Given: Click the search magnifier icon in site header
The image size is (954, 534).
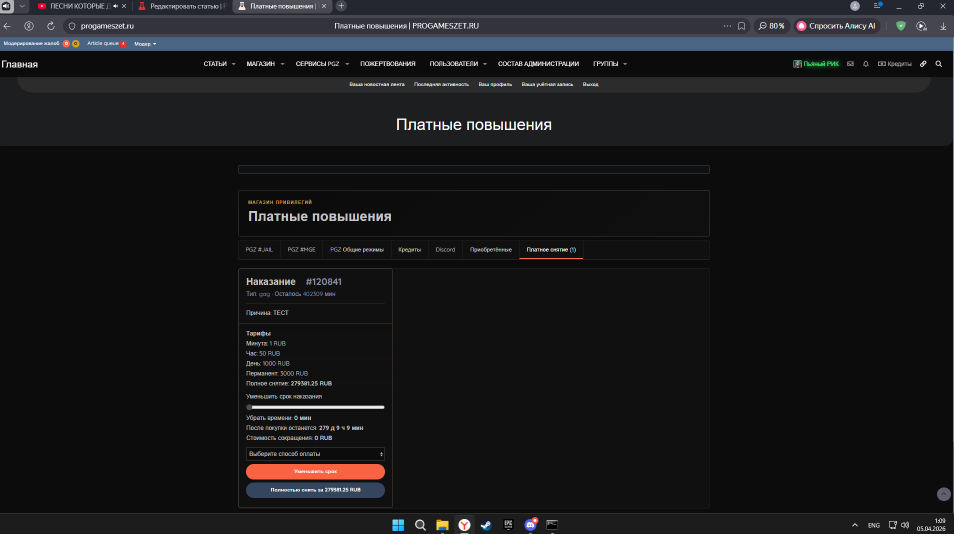Looking at the screenshot, I should pyautogui.click(x=938, y=64).
